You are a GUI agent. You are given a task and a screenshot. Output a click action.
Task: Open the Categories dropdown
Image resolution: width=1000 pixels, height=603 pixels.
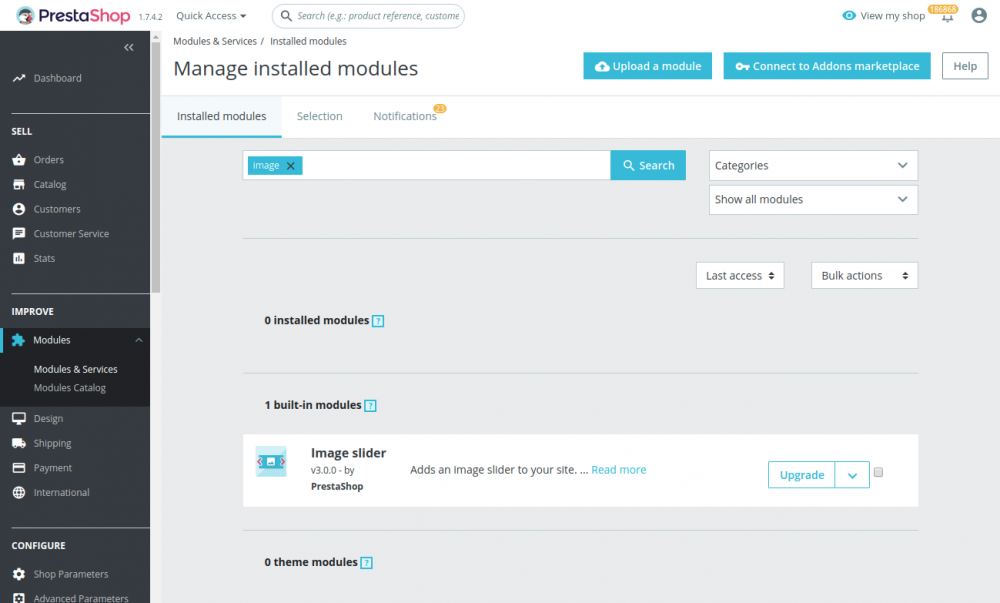pyautogui.click(x=813, y=165)
